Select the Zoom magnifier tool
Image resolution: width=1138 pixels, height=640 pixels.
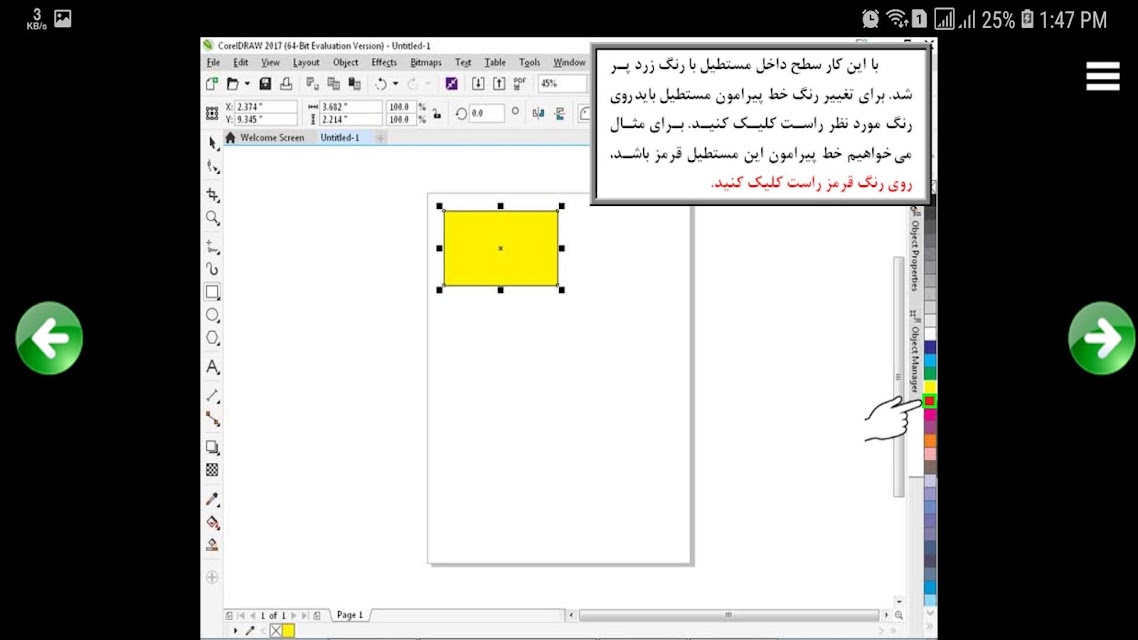213,218
